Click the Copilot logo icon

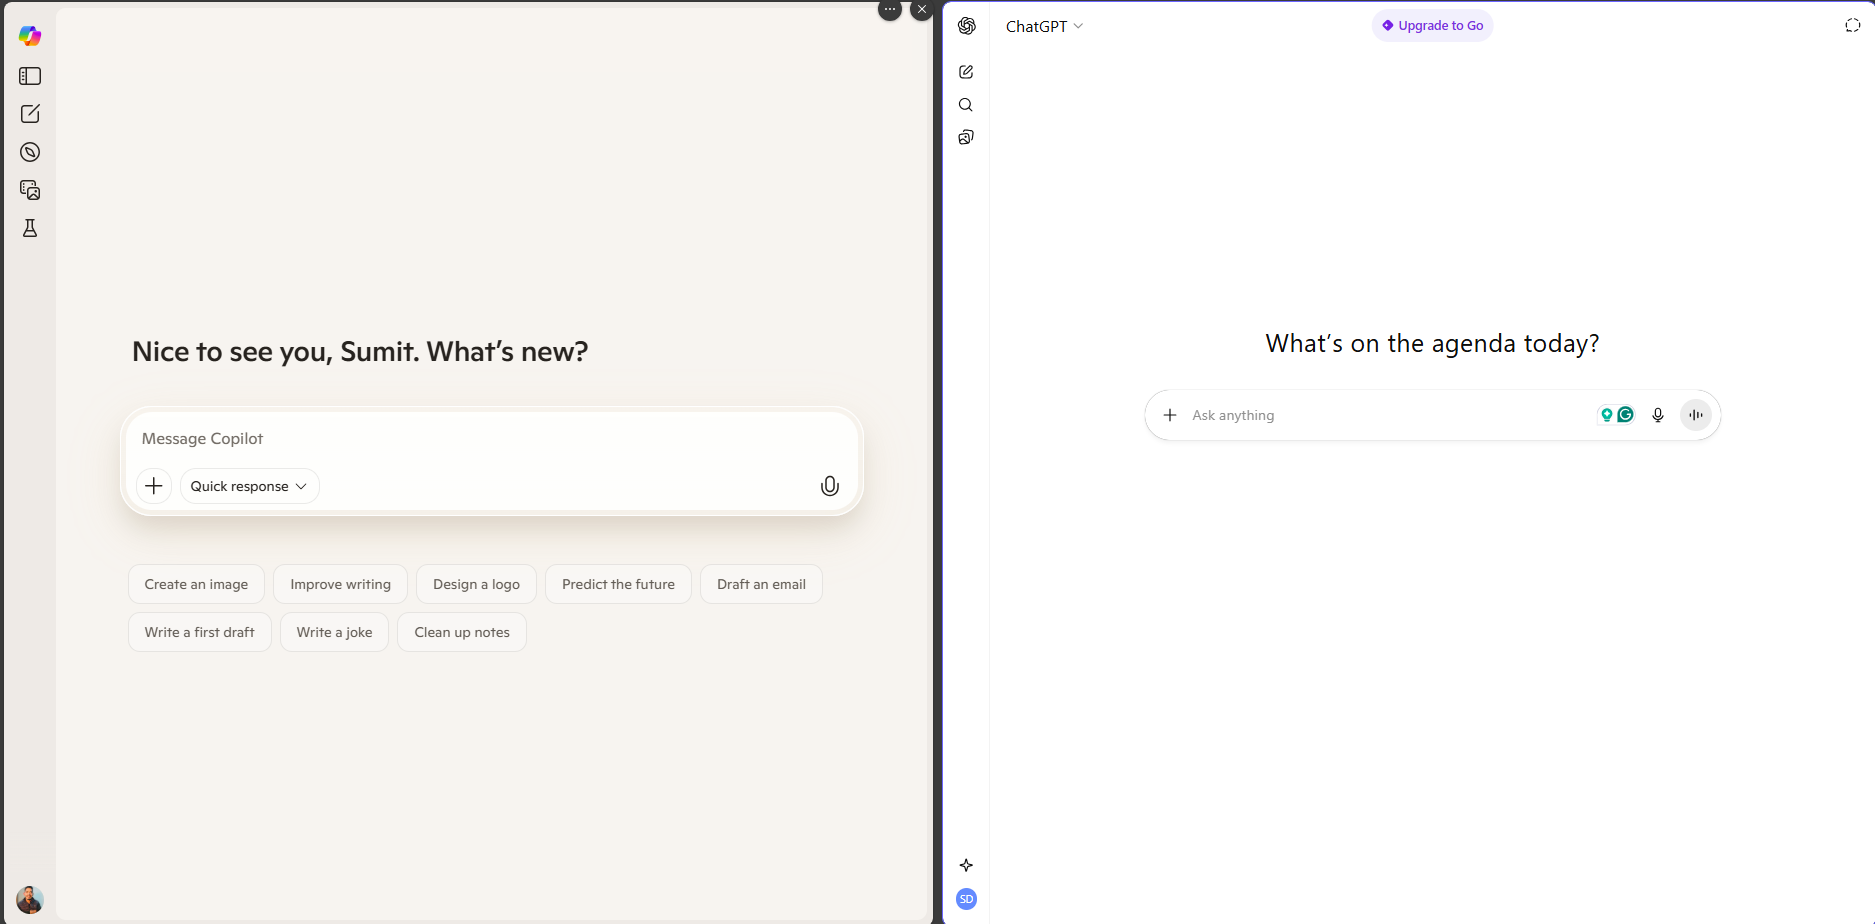30,36
